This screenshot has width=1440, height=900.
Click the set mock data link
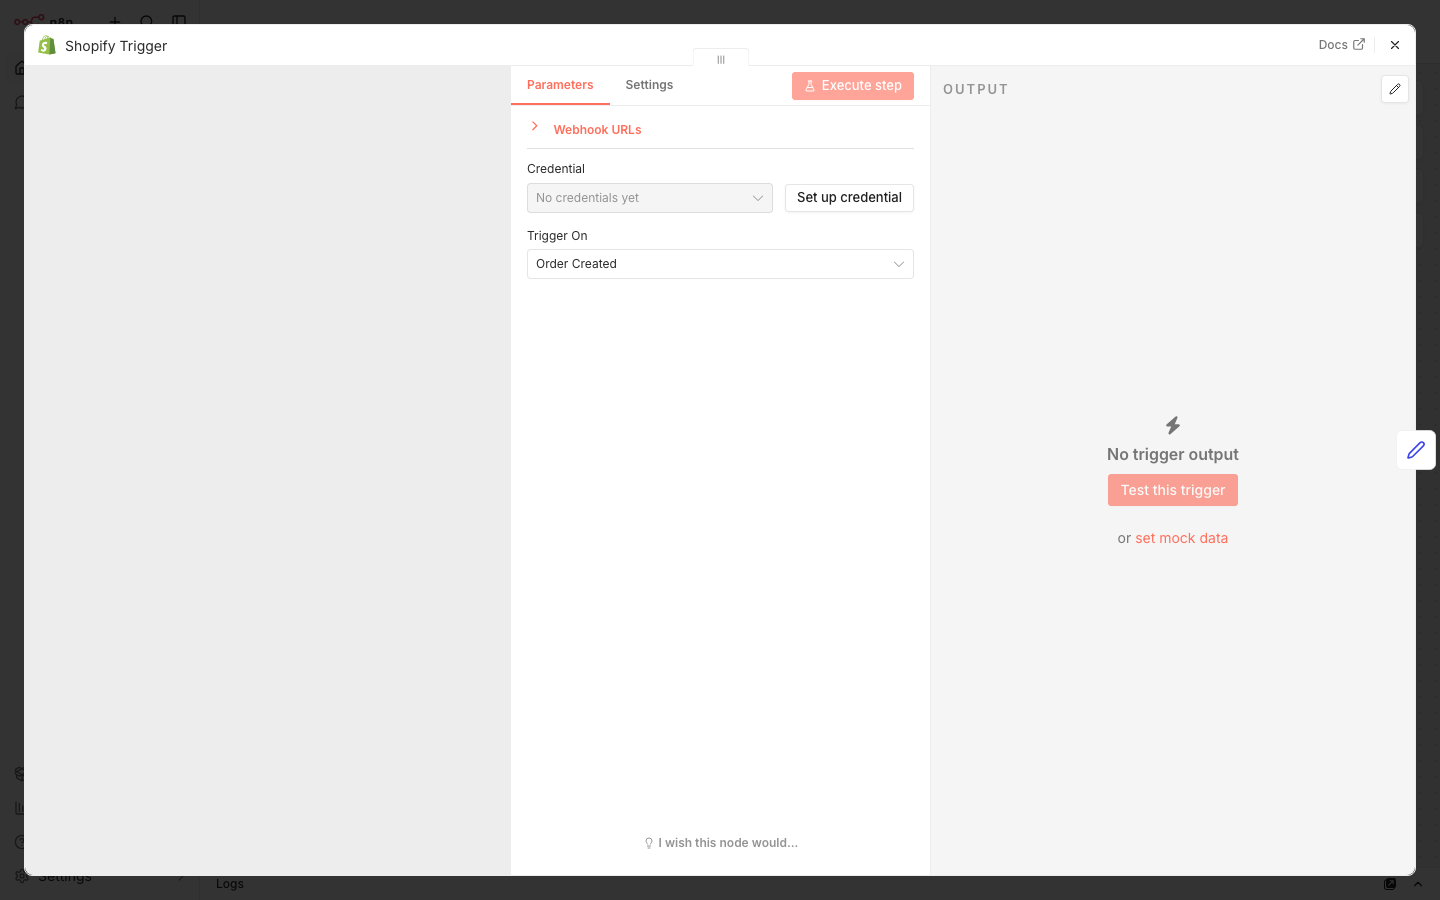tap(1181, 538)
